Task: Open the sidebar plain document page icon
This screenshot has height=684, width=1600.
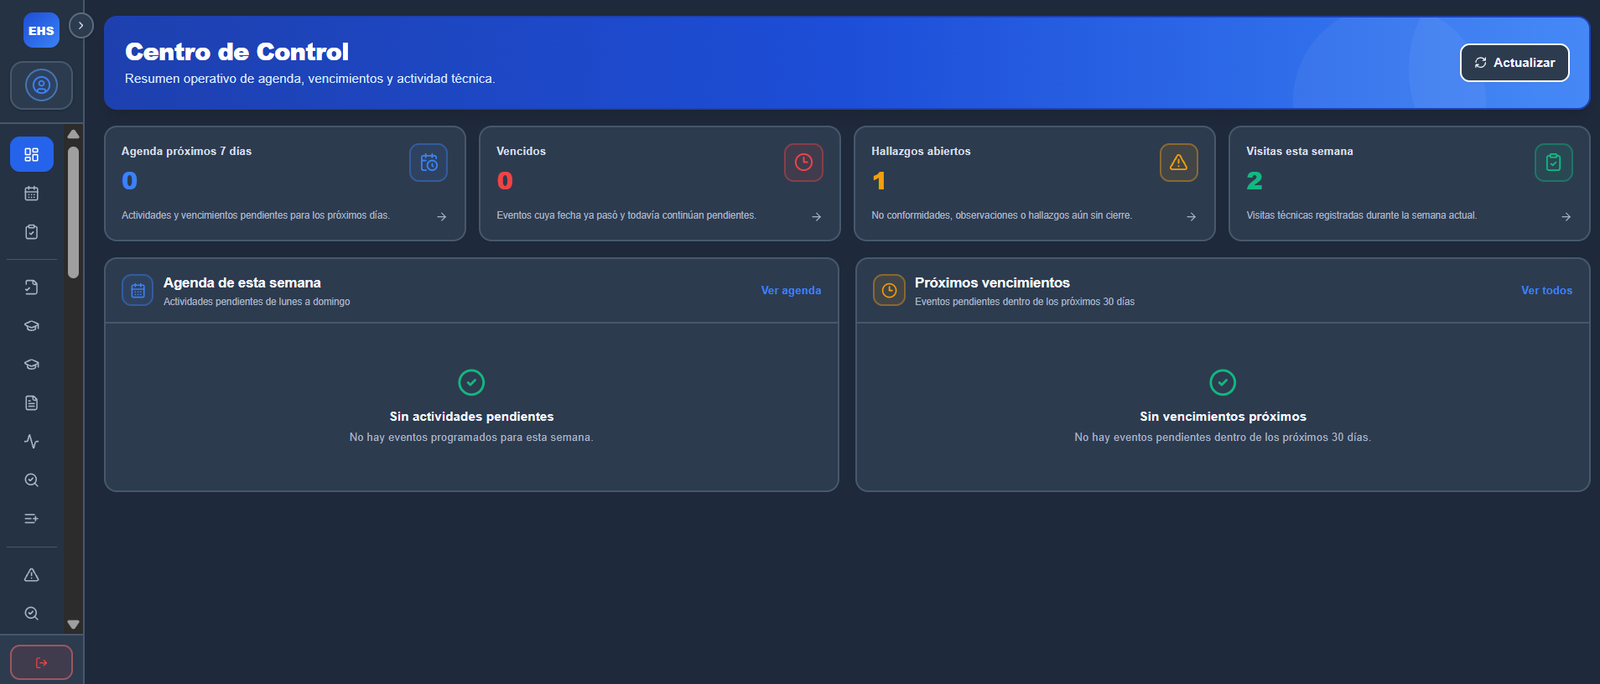Action: 32,403
